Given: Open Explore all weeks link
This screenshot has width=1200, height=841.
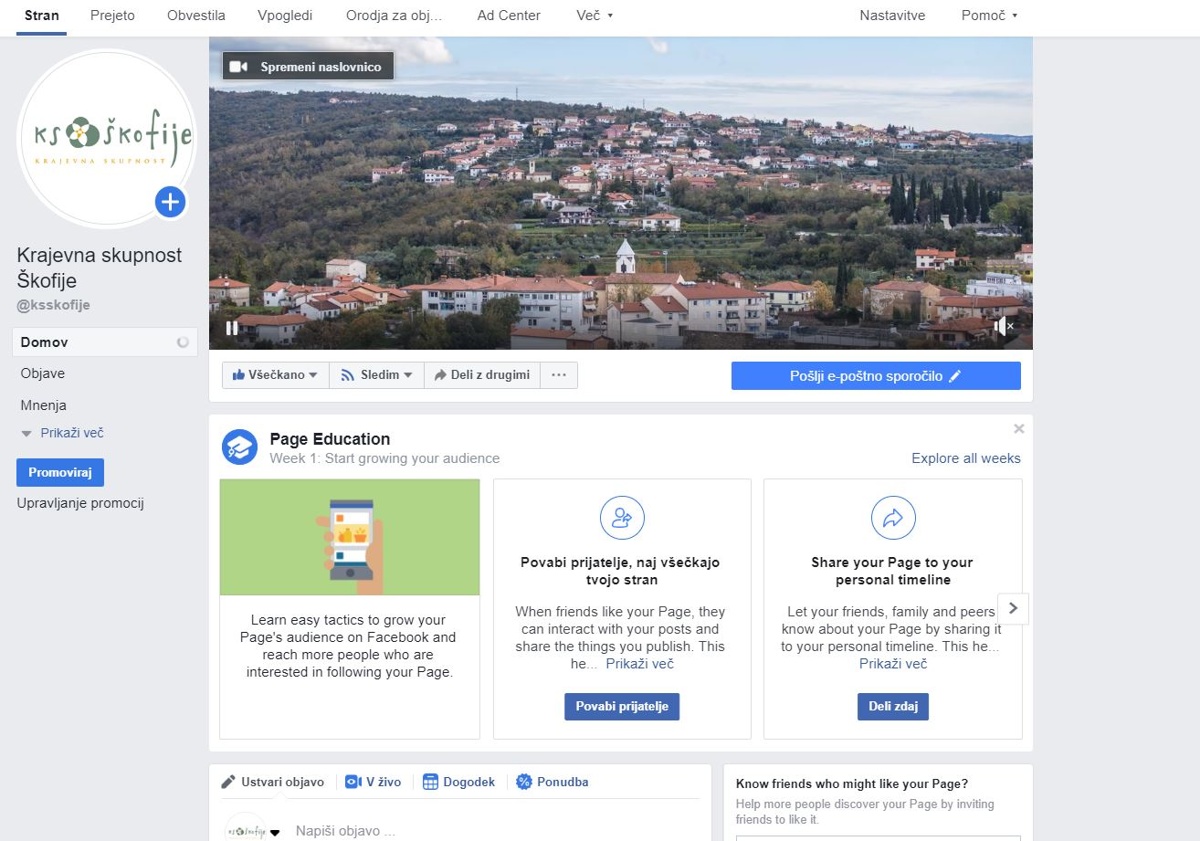Looking at the screenshot, I should click(x=966, y=458).
